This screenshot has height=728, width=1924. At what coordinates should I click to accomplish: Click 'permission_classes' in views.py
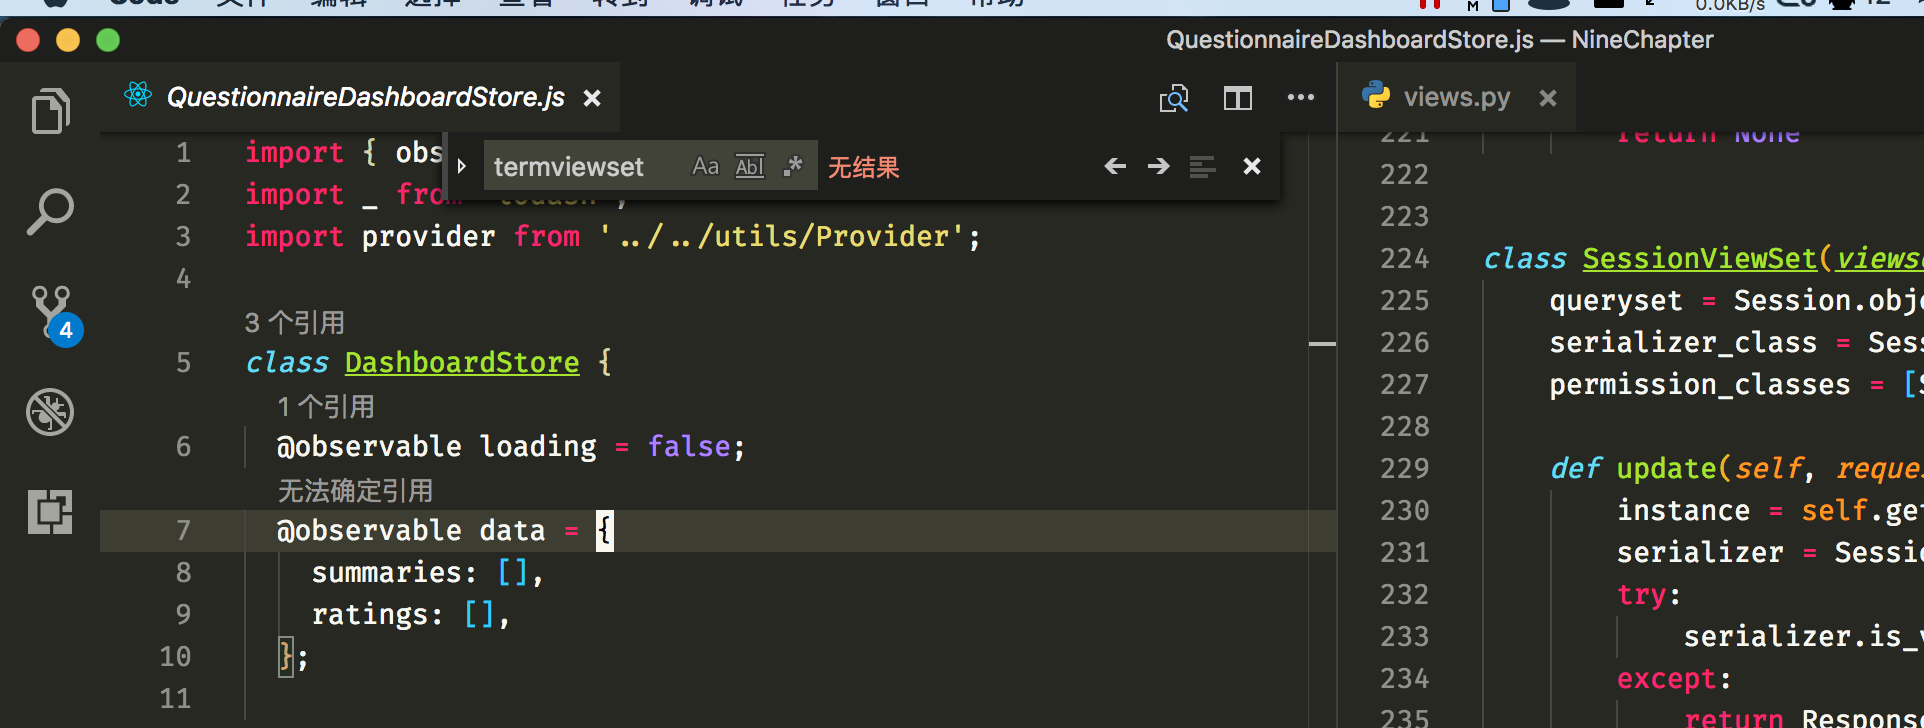1700,384
